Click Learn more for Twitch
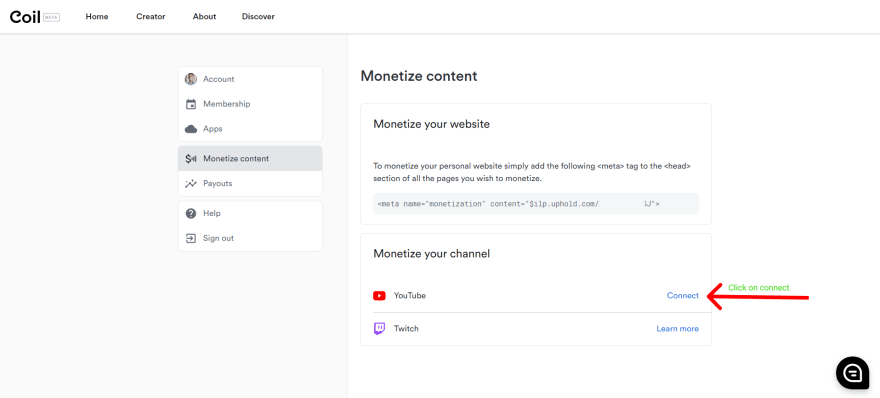The width and height of the screenshot is (880, 398). [677, 329]
